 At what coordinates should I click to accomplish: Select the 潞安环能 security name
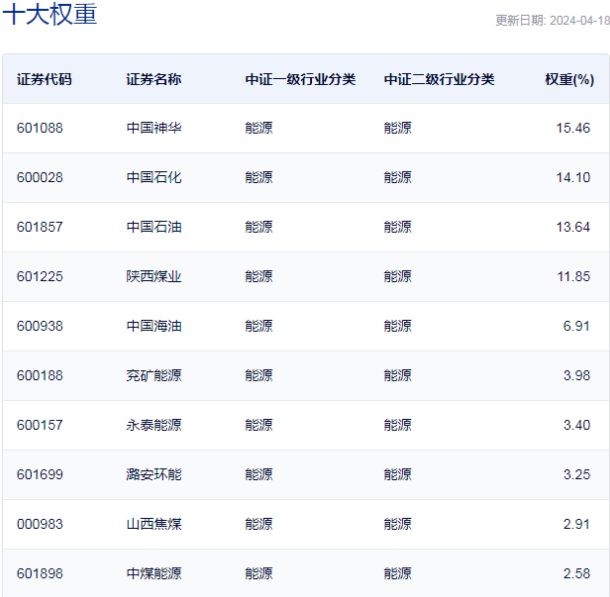tap(154, 474)
